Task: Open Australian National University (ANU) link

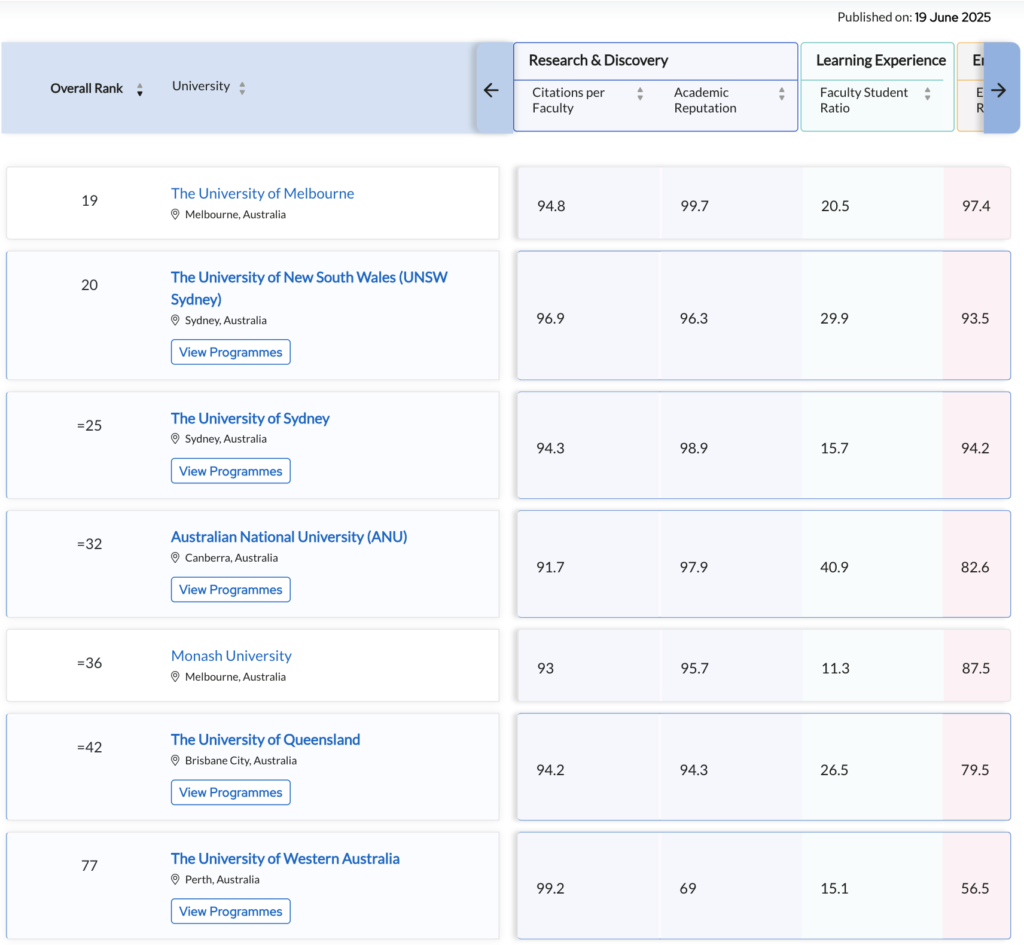Action: 289,537
